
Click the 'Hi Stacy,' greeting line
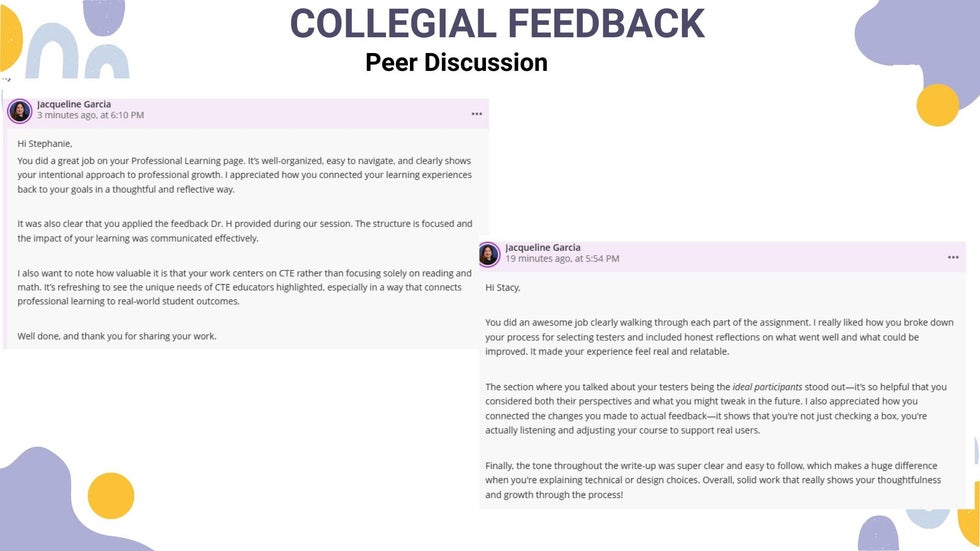[502, 288]
